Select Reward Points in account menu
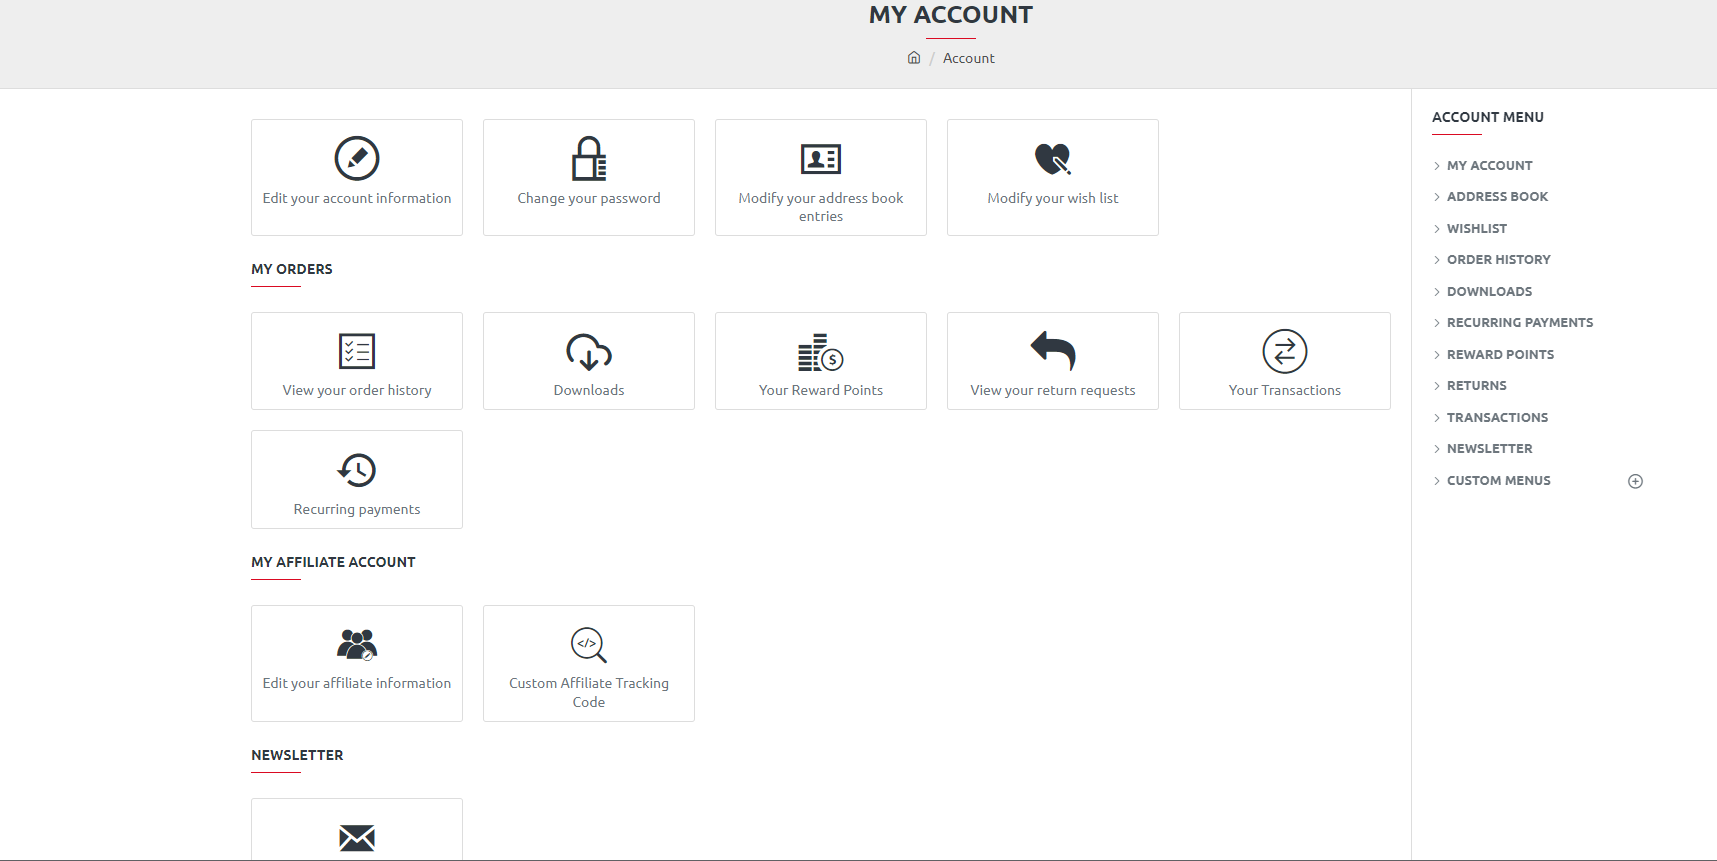This screenshot has height=861, width=1717. tap(1500, 354)
